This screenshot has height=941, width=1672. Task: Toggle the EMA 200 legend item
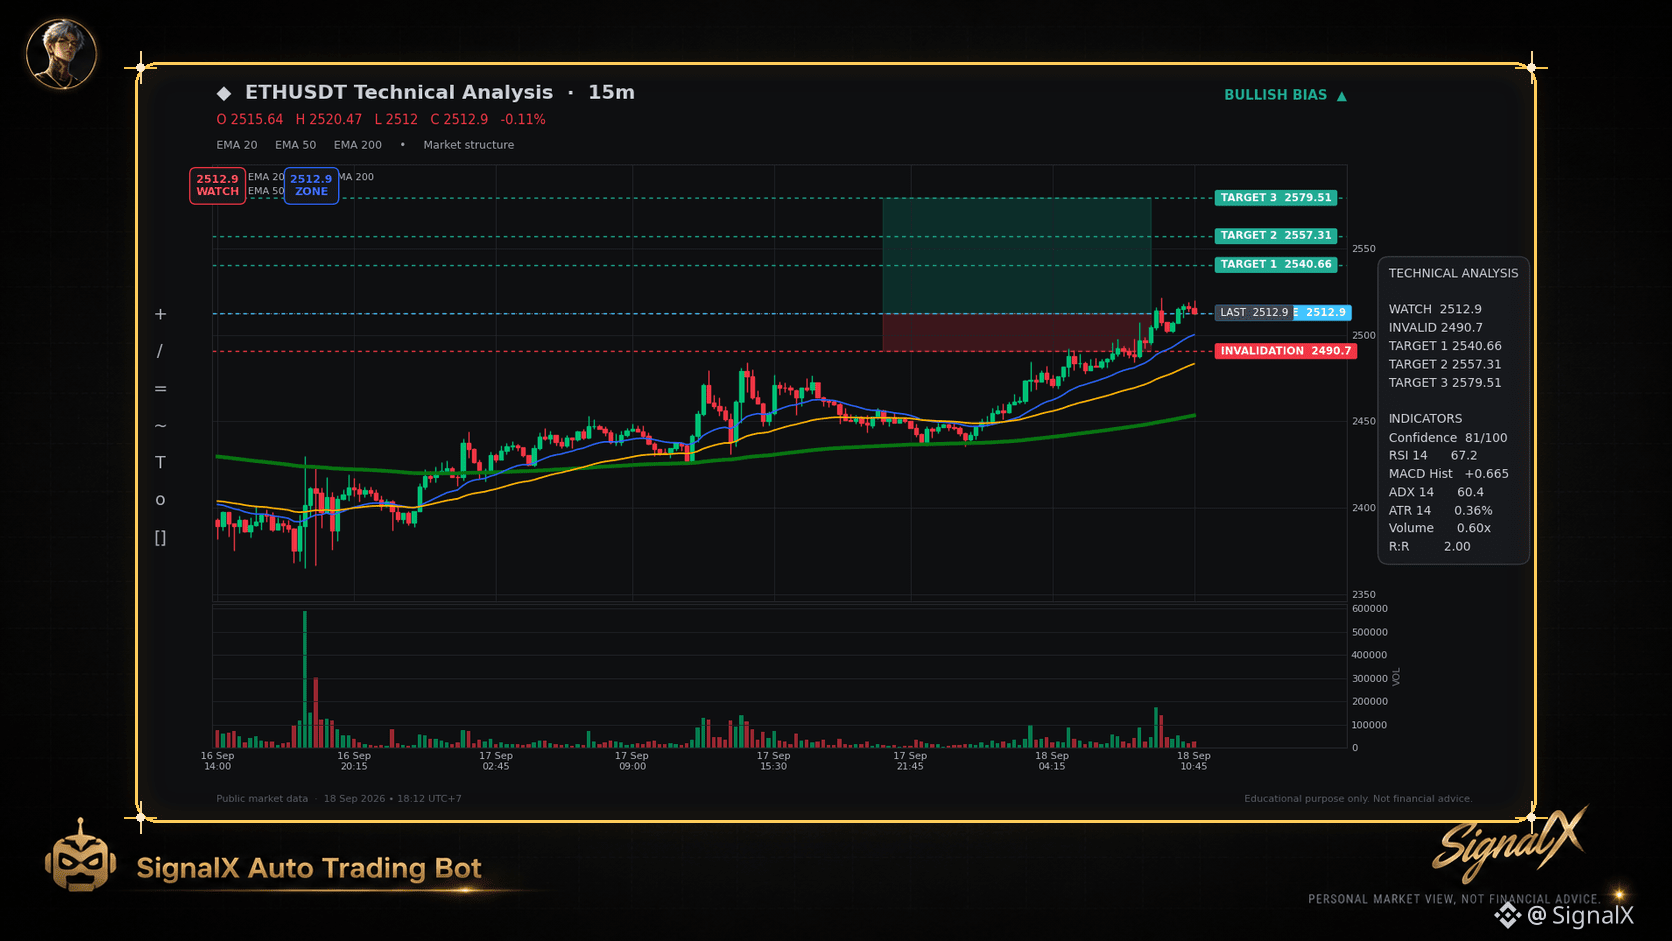pyautogui.click(x=358, y=145)
